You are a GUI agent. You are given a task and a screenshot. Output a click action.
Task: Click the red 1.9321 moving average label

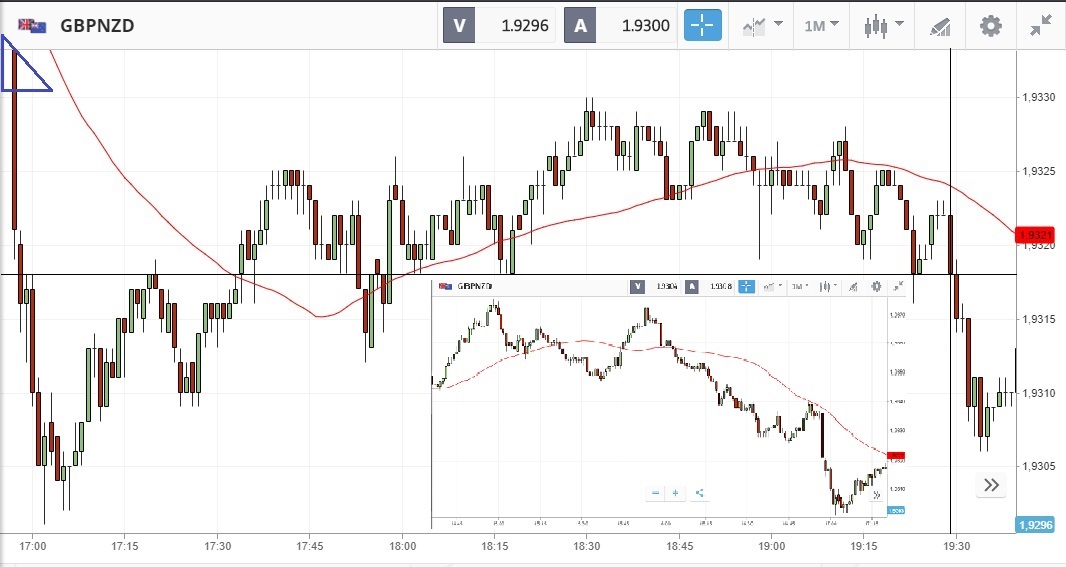[x=1035, y=236]
